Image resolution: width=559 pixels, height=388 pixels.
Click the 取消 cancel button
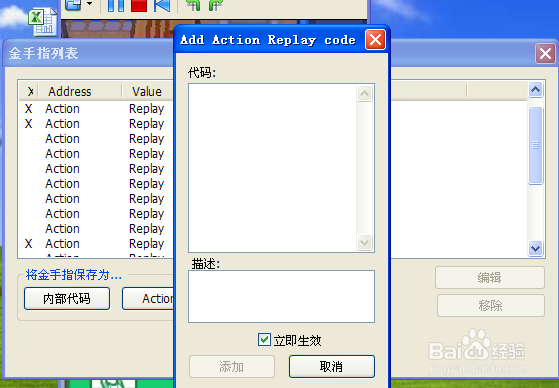(332, 366)
